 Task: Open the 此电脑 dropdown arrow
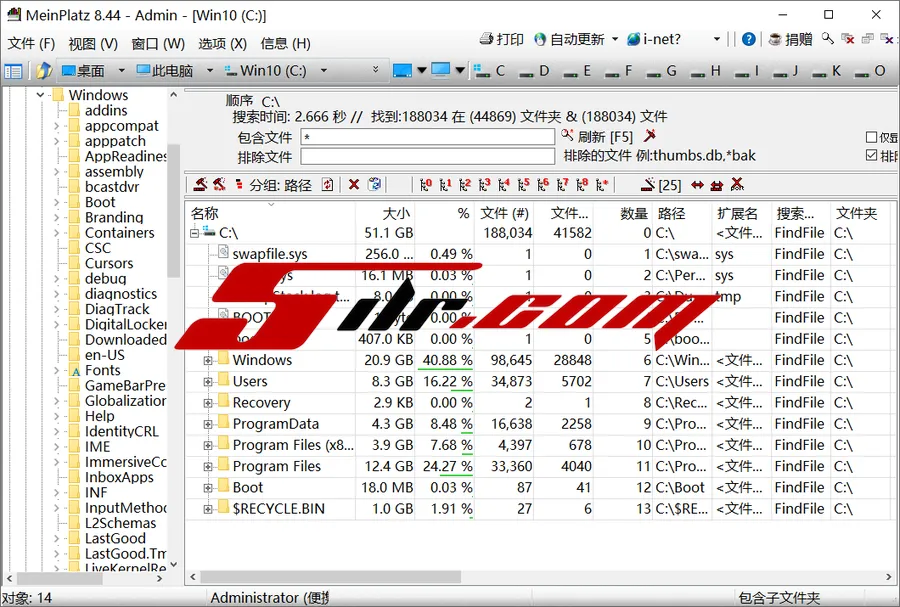210,71
